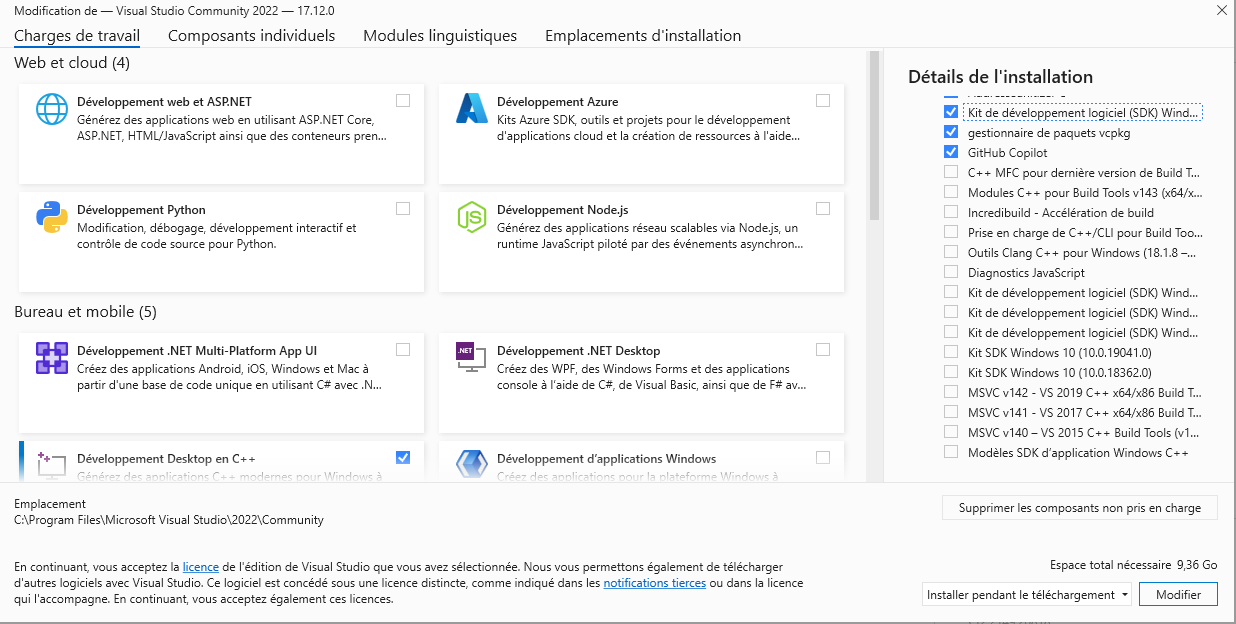Screen dimensions: 1236x624
Task: Click Supprimer les composants non pris en charge
Action: tap(1079, 508)
